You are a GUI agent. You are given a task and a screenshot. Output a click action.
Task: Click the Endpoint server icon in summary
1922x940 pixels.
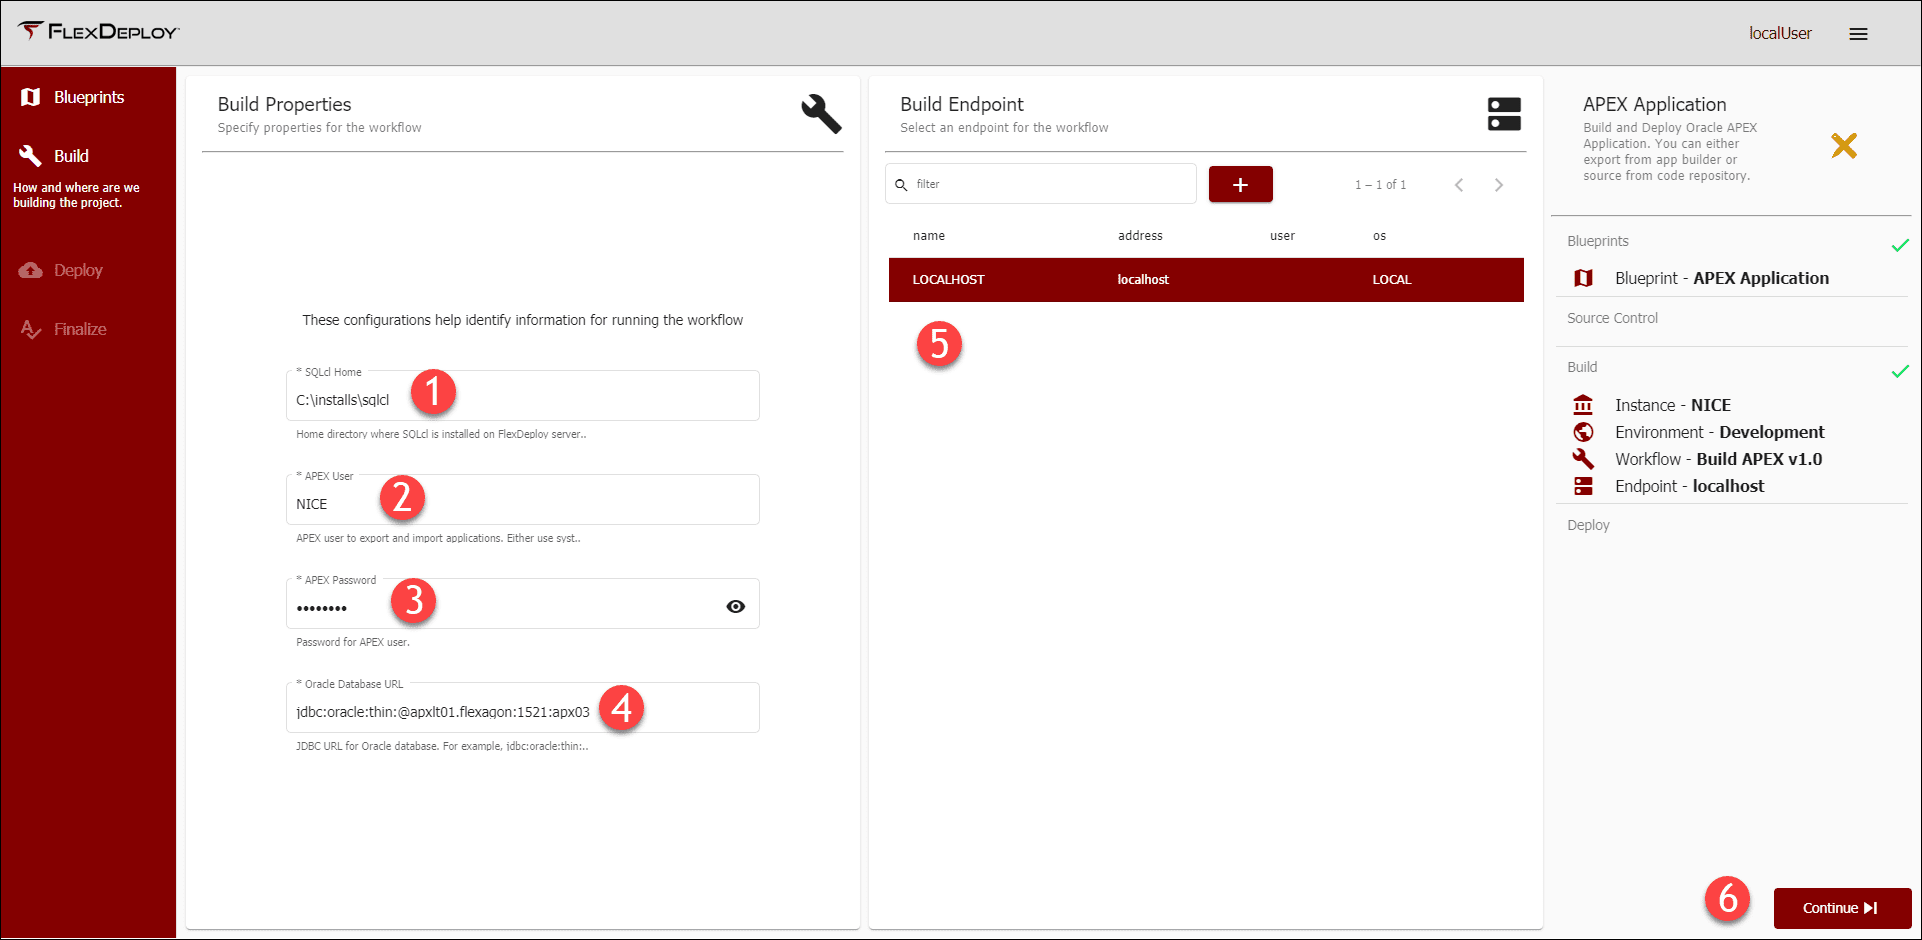1583,486
